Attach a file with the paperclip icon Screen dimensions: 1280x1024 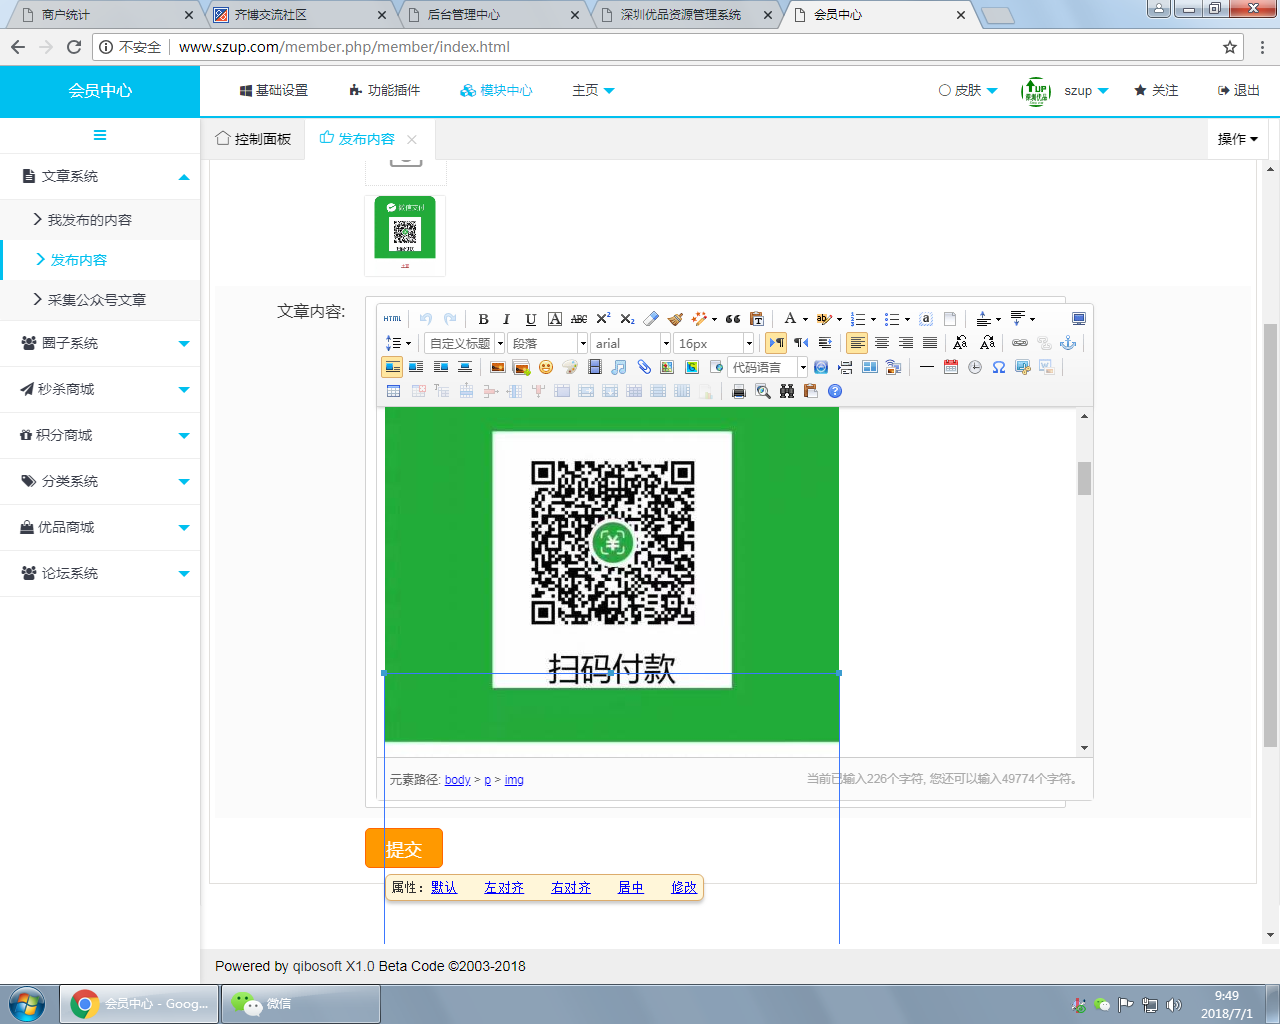point(644,367)
